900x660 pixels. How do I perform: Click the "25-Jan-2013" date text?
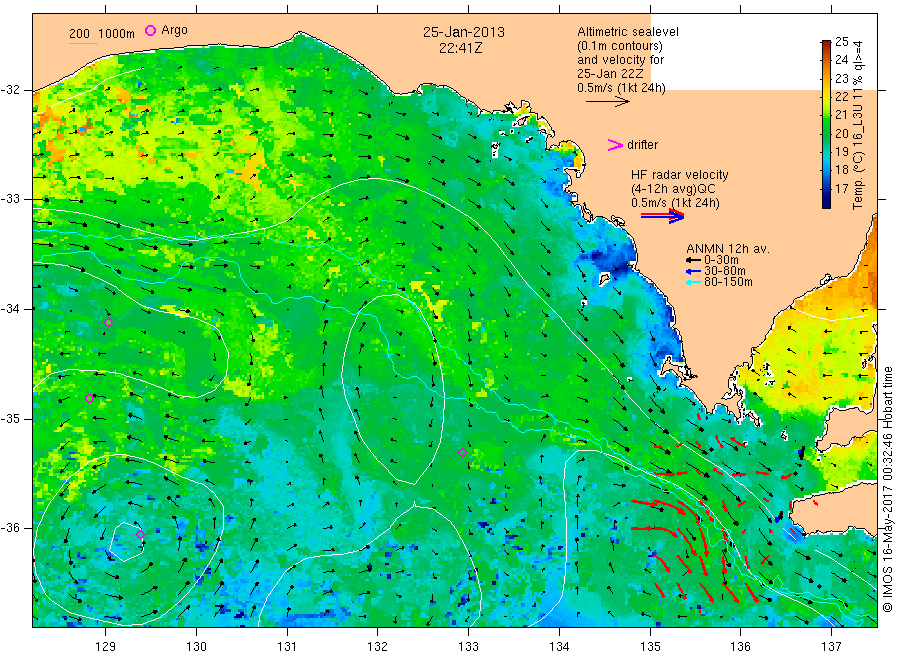click(464, 32)
